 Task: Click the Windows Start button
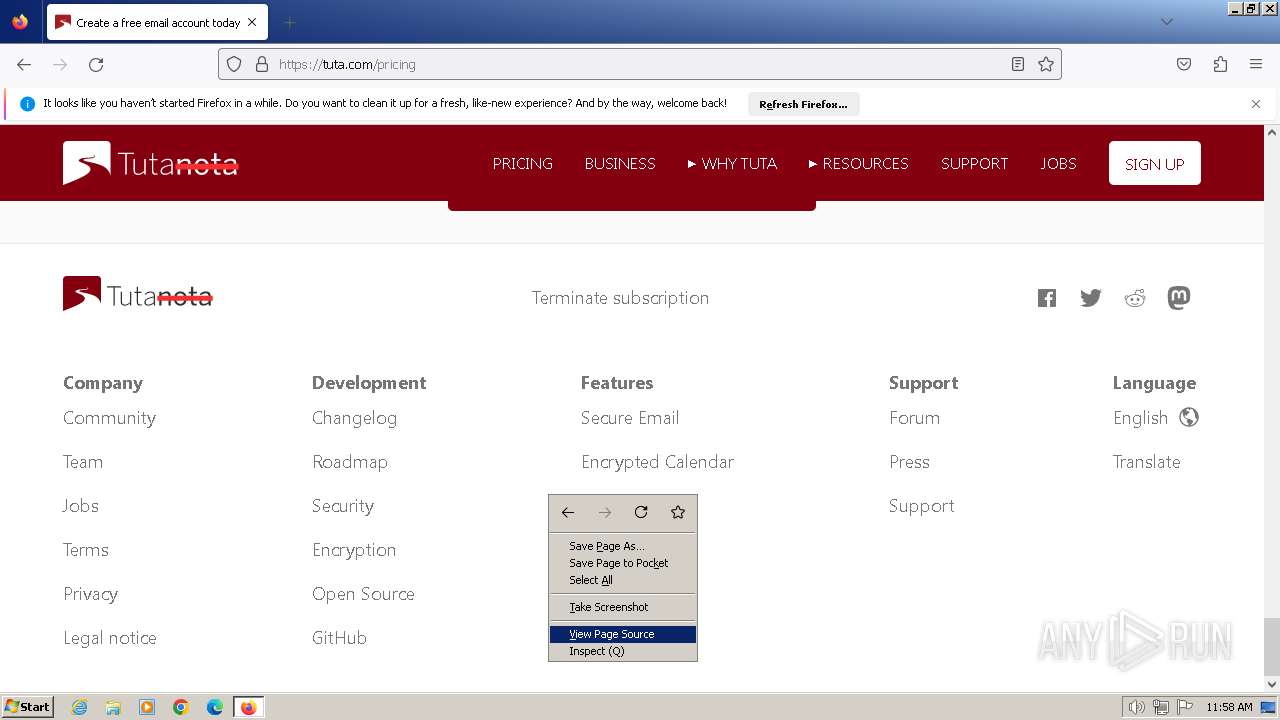(x=28, y=707)
